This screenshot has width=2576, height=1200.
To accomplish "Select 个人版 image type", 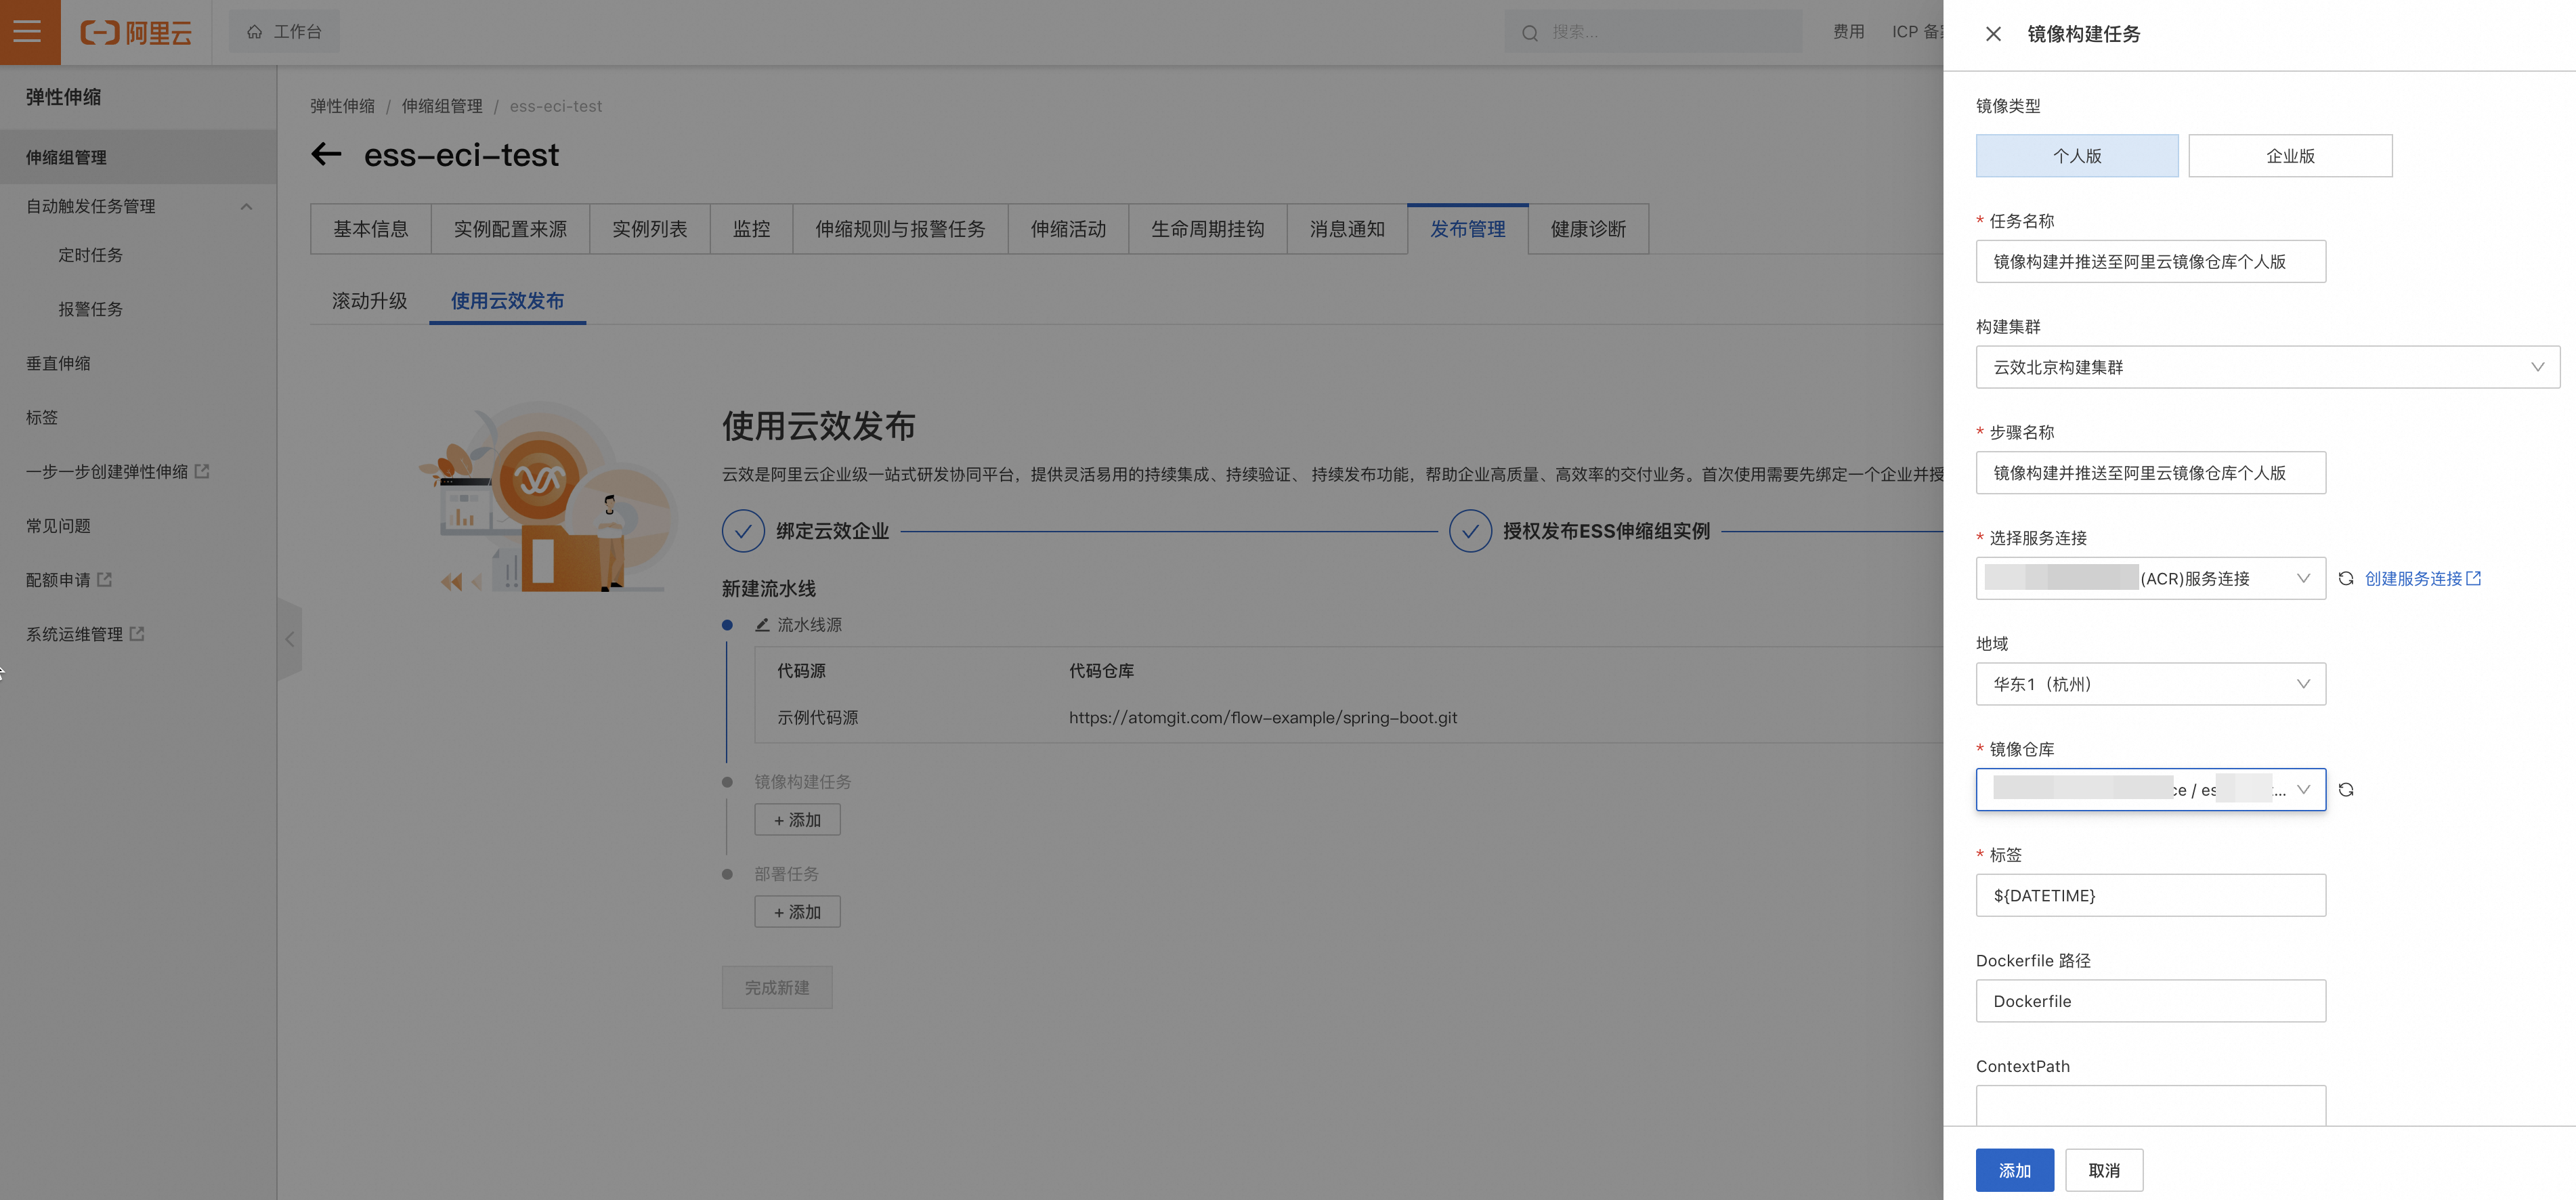I will tap(2077, 156).
